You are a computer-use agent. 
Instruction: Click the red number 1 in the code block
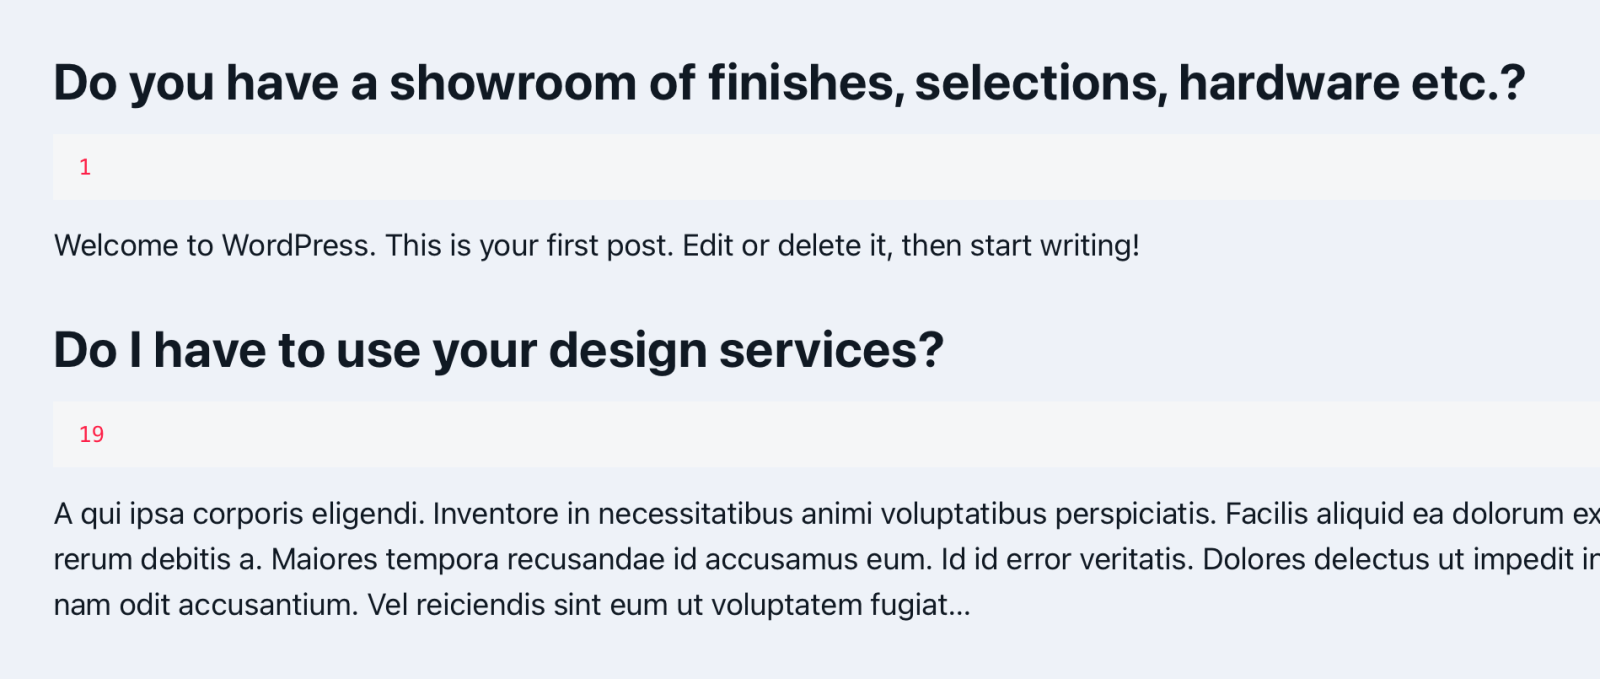(85, 167)
